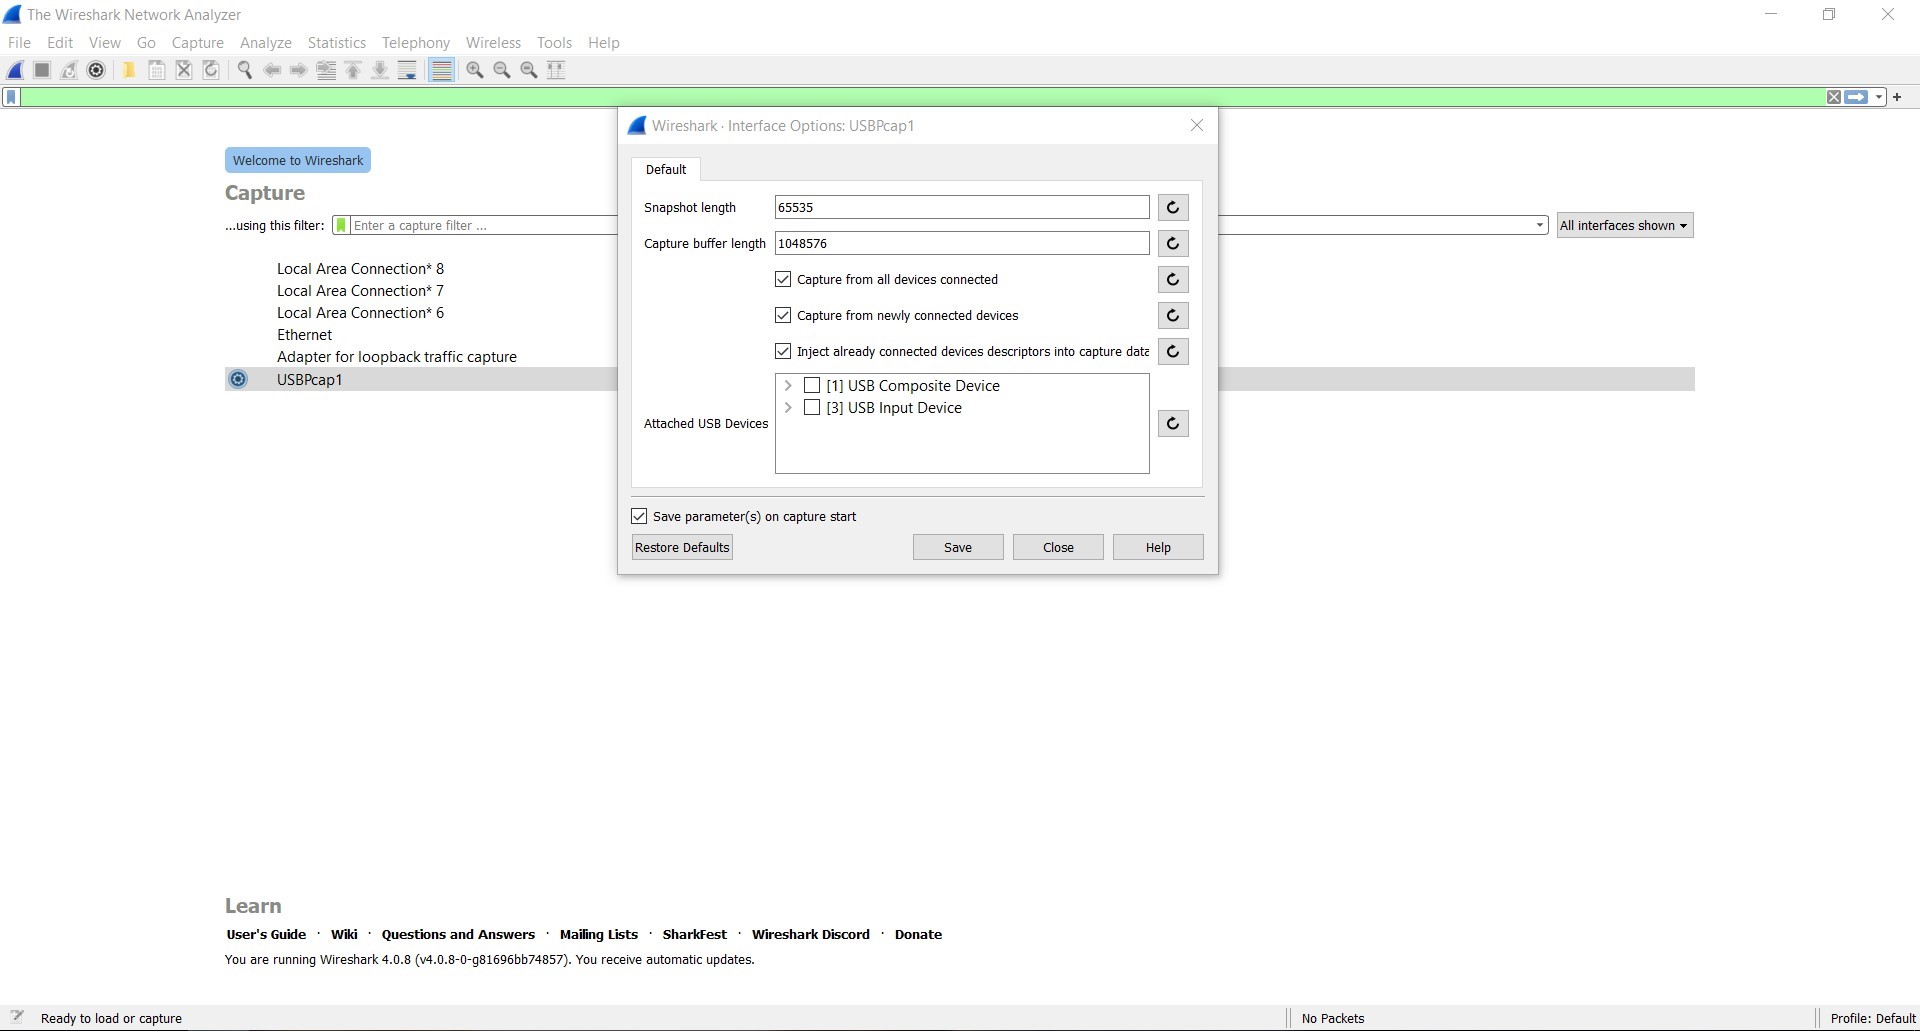
Task: Open the Telephony menu
Action: [x=416, y=43]
